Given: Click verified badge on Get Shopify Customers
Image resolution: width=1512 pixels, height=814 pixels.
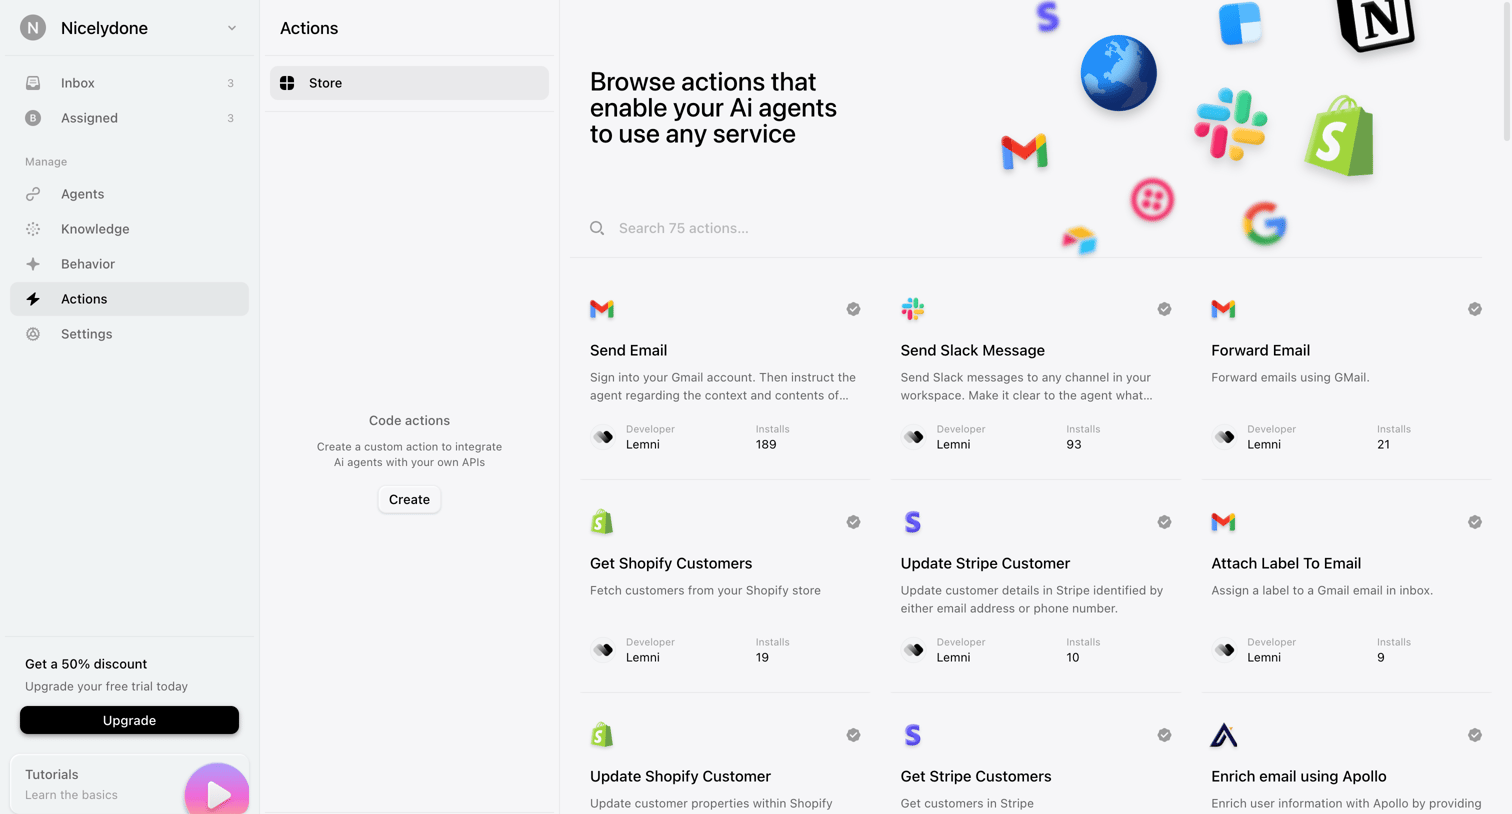Looking at the screenshot, I should [853, 522].
